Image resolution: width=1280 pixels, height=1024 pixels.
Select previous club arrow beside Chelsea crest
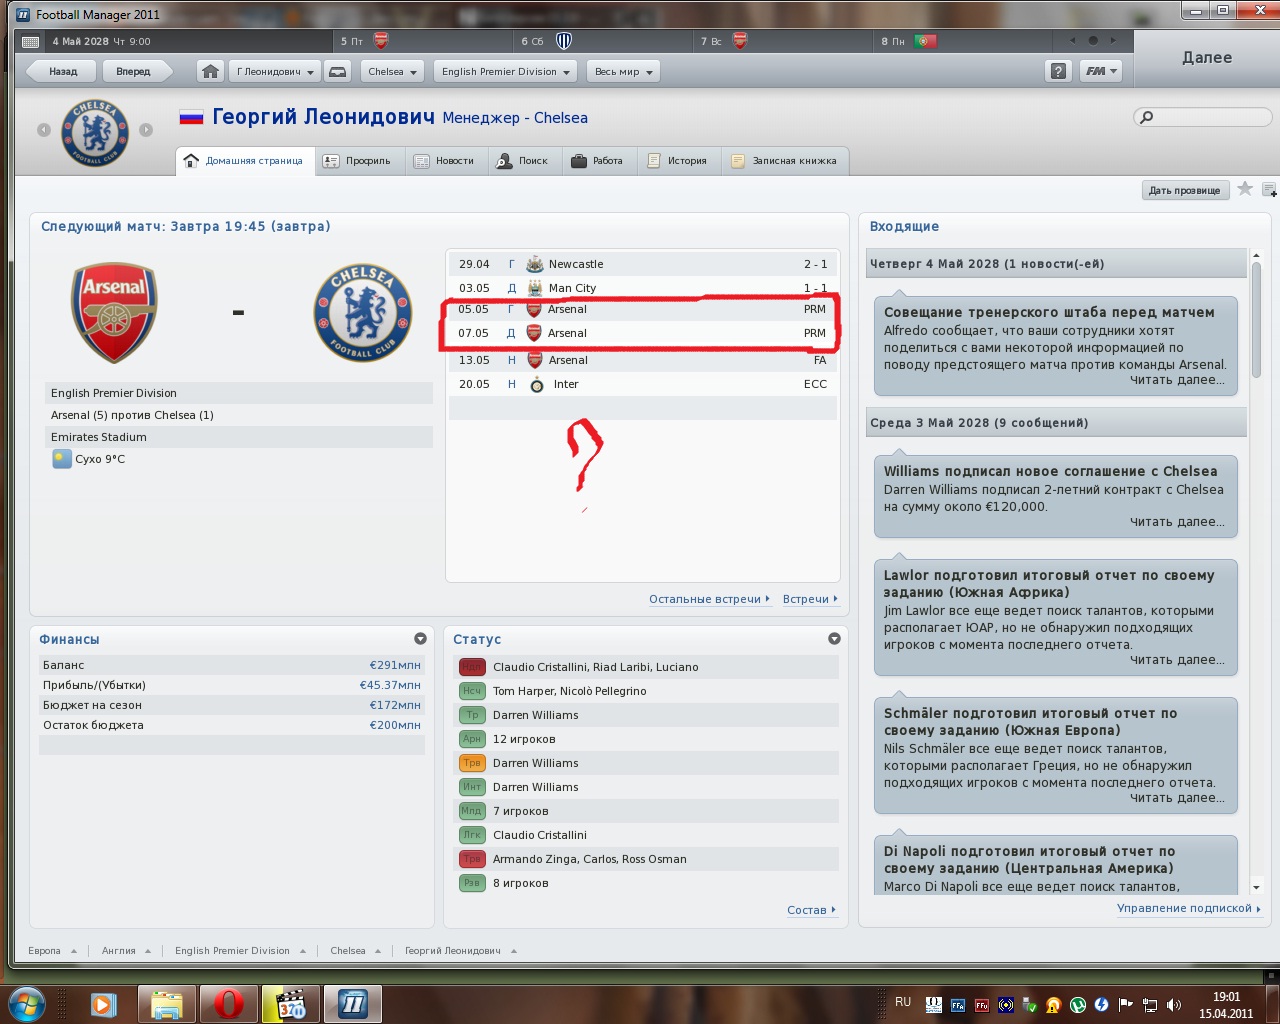tap(44, 130)
